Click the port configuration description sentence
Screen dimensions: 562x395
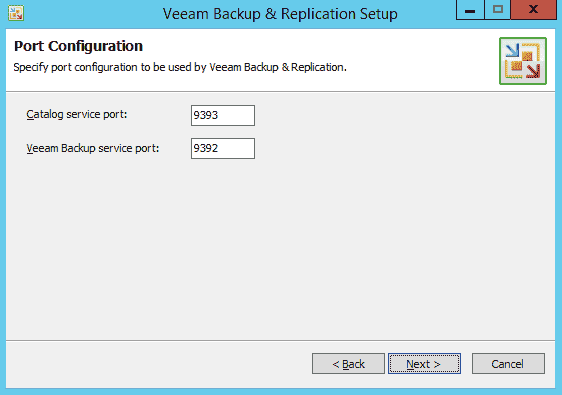pos(180,67)
